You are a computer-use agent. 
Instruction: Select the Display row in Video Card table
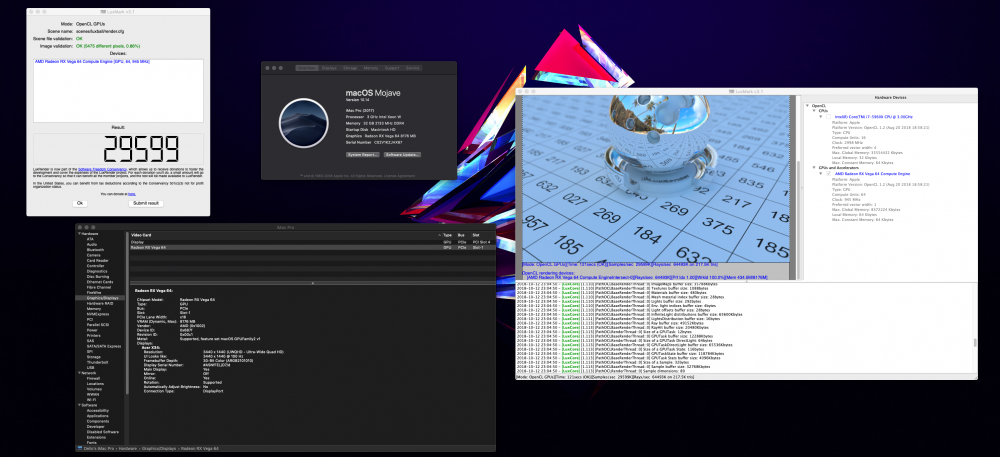(312, 242)
